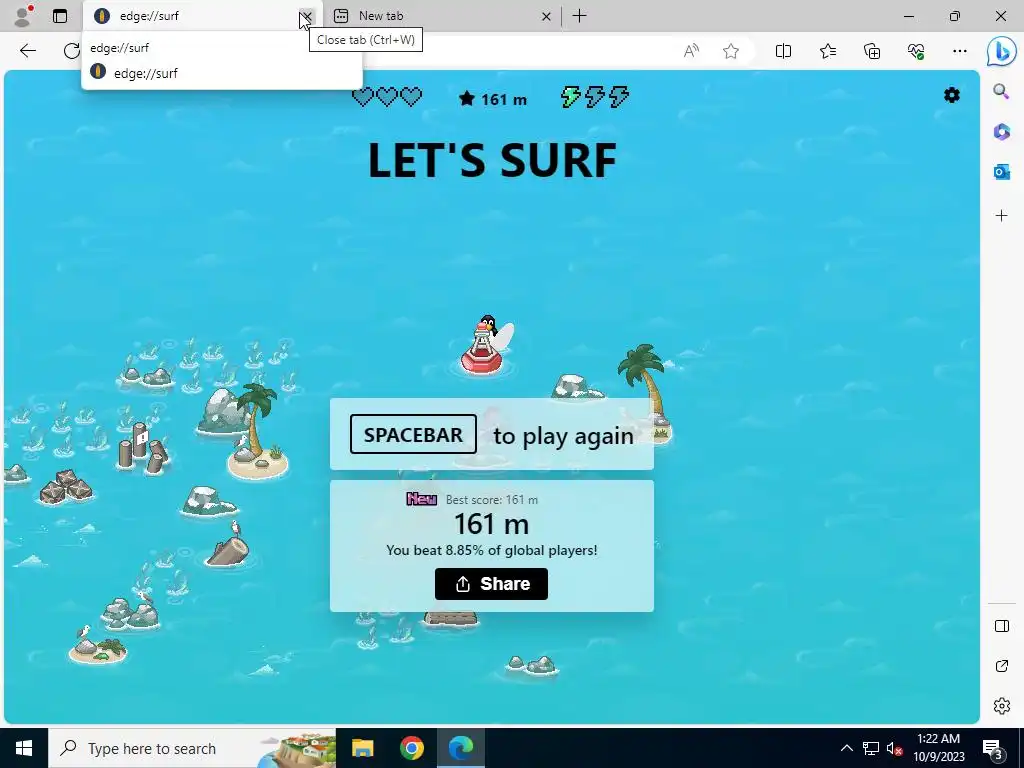Image resolution: width=1024 pixels, height=768 pixels.
Task: Toggle the split screen icon
Action: click(783, 51)
